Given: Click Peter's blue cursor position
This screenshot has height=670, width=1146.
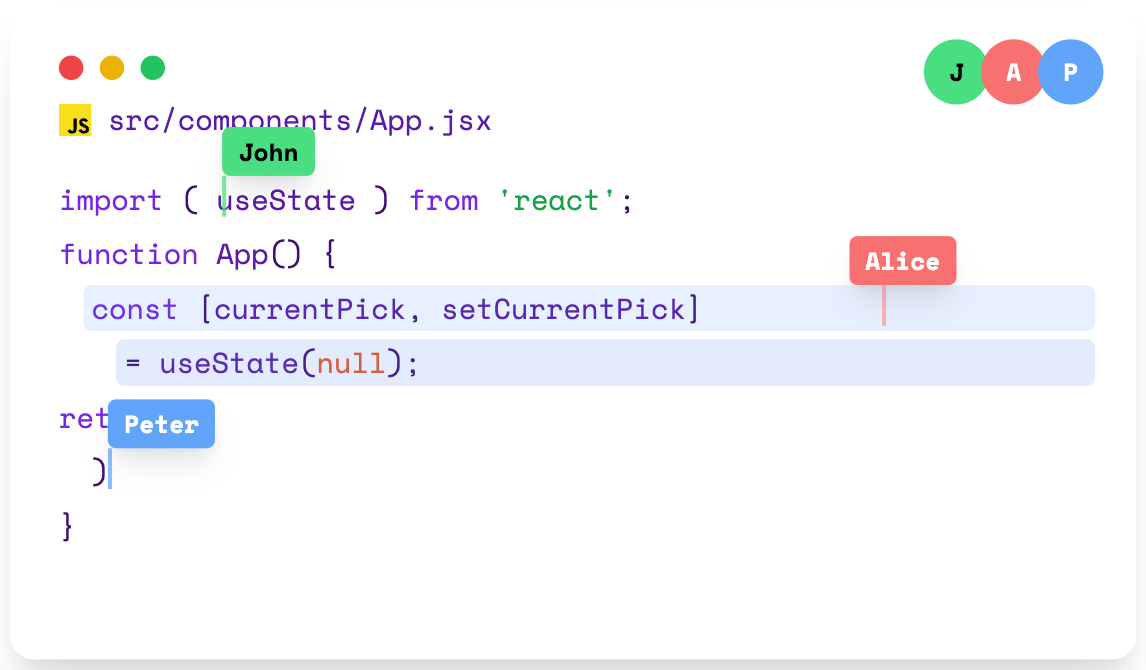Looking at the screenshot, I should pos(110,468).
